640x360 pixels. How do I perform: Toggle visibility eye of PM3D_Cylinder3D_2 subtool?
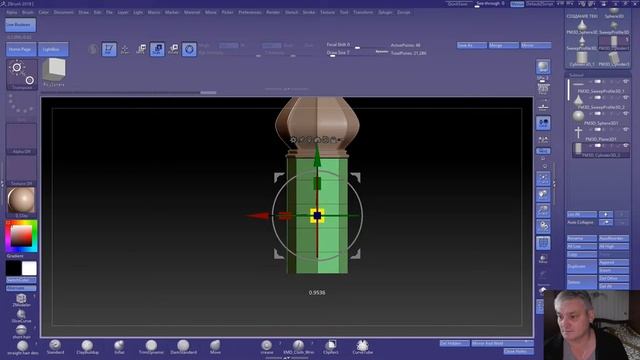pyautogui.click(x=625, y=146)
